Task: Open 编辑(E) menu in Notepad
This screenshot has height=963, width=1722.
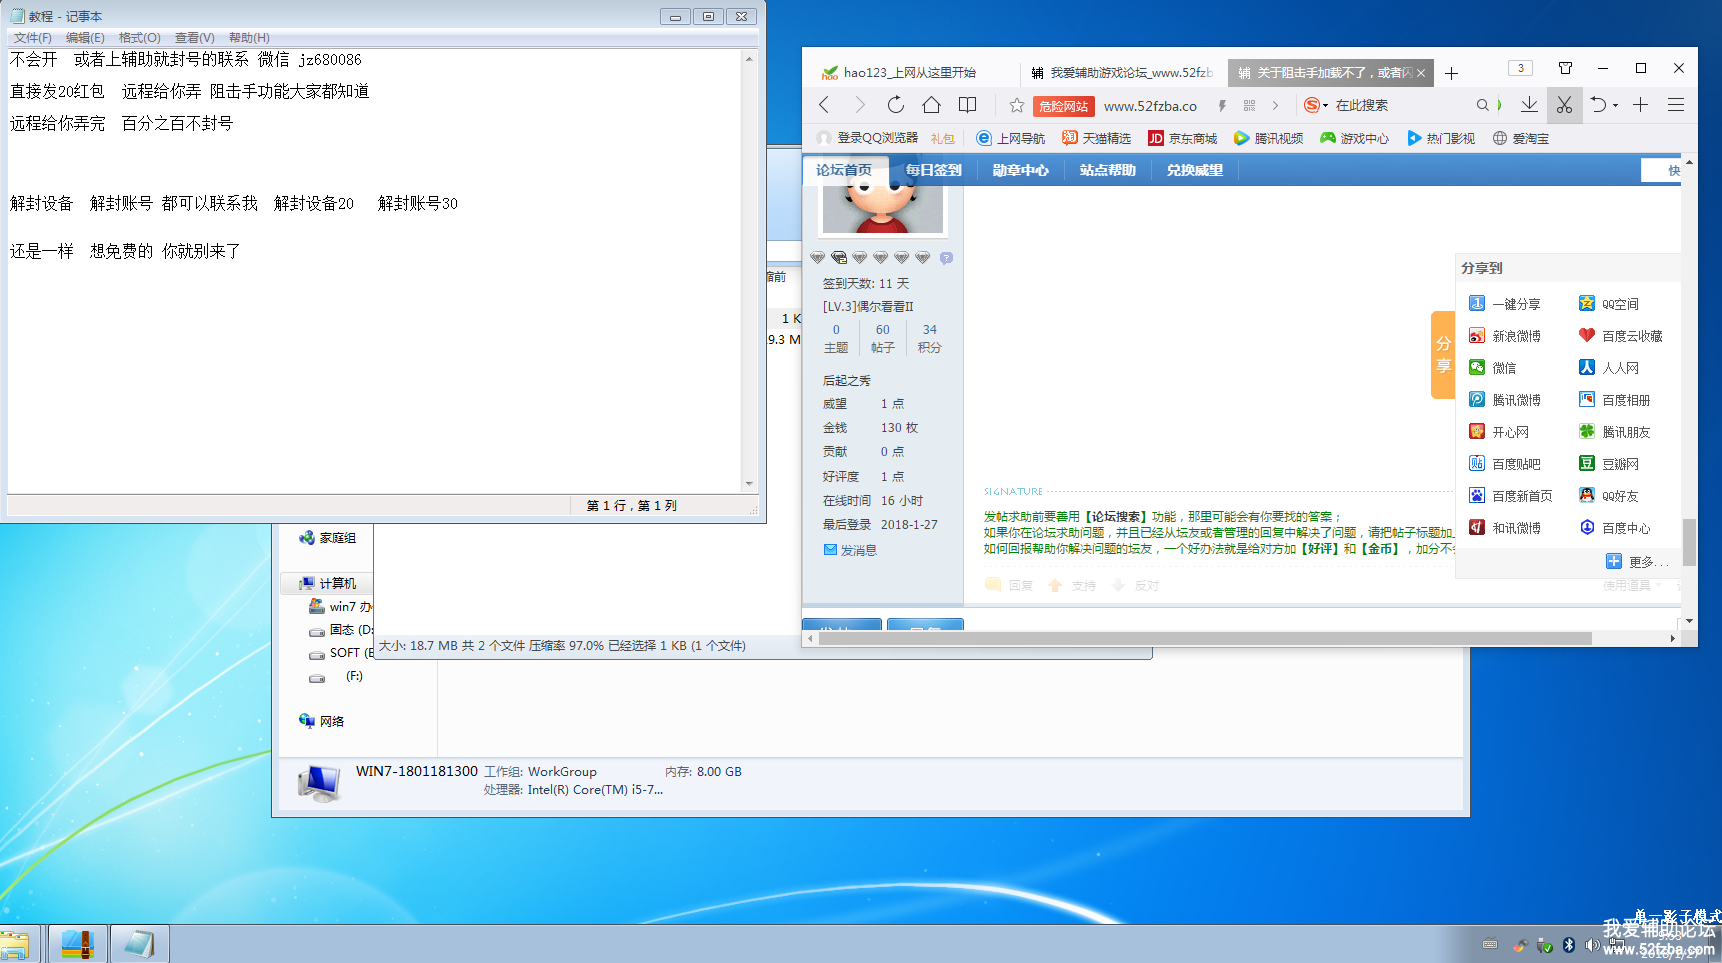Action: coord(85,38)
